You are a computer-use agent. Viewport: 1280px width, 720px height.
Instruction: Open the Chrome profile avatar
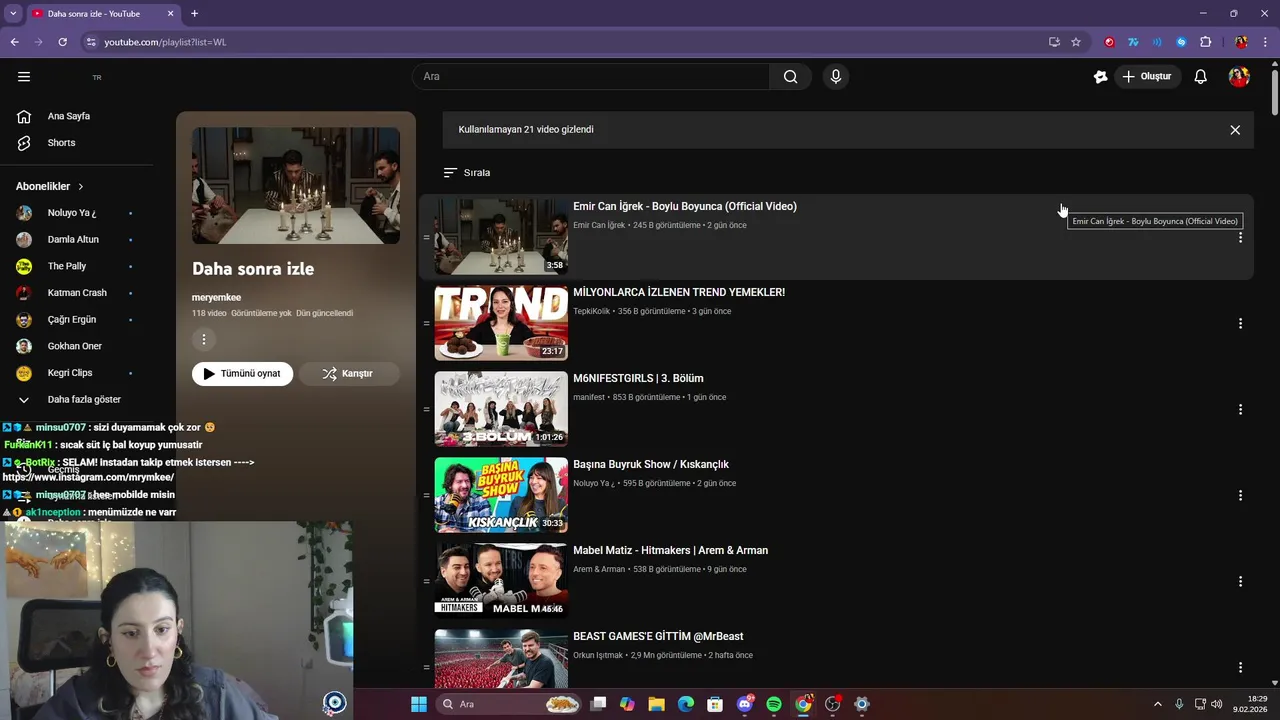click(1241, 42)
